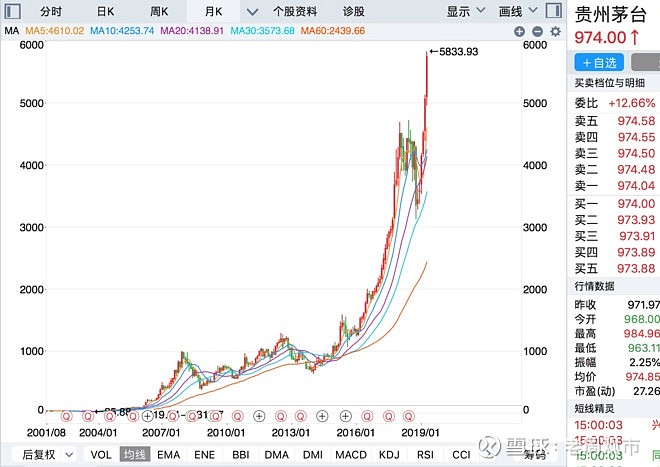This screenshot has height=467, width=660.
Task: Show the CCI indicator
Action: click(461, 455)
